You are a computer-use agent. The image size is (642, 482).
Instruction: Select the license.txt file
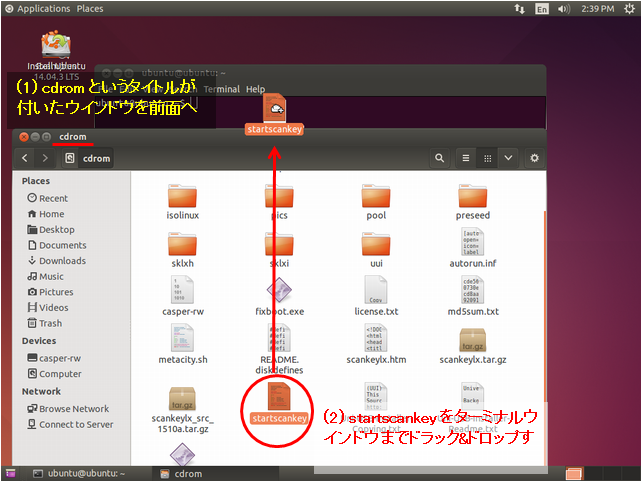(x=376, y=296)
